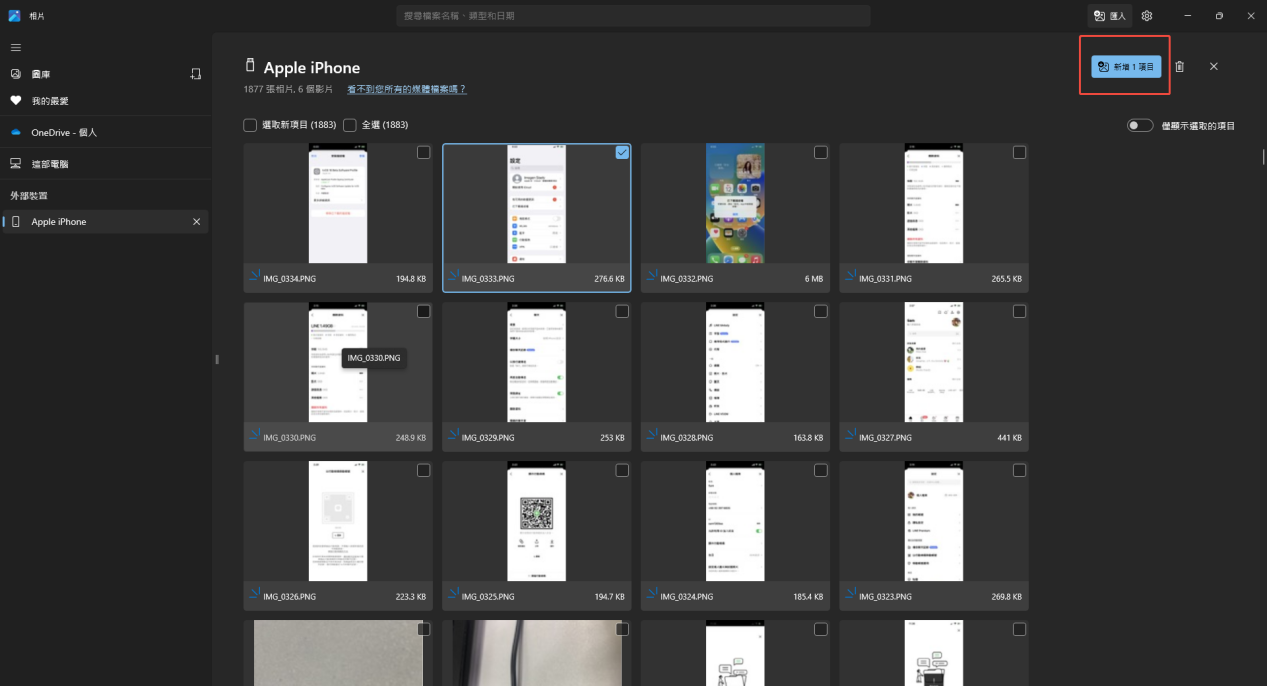1267x686 pixels.
Task: Check the IMG_0328.PNG checkbox
Action: pyautogui.click(x=821, y=311)
